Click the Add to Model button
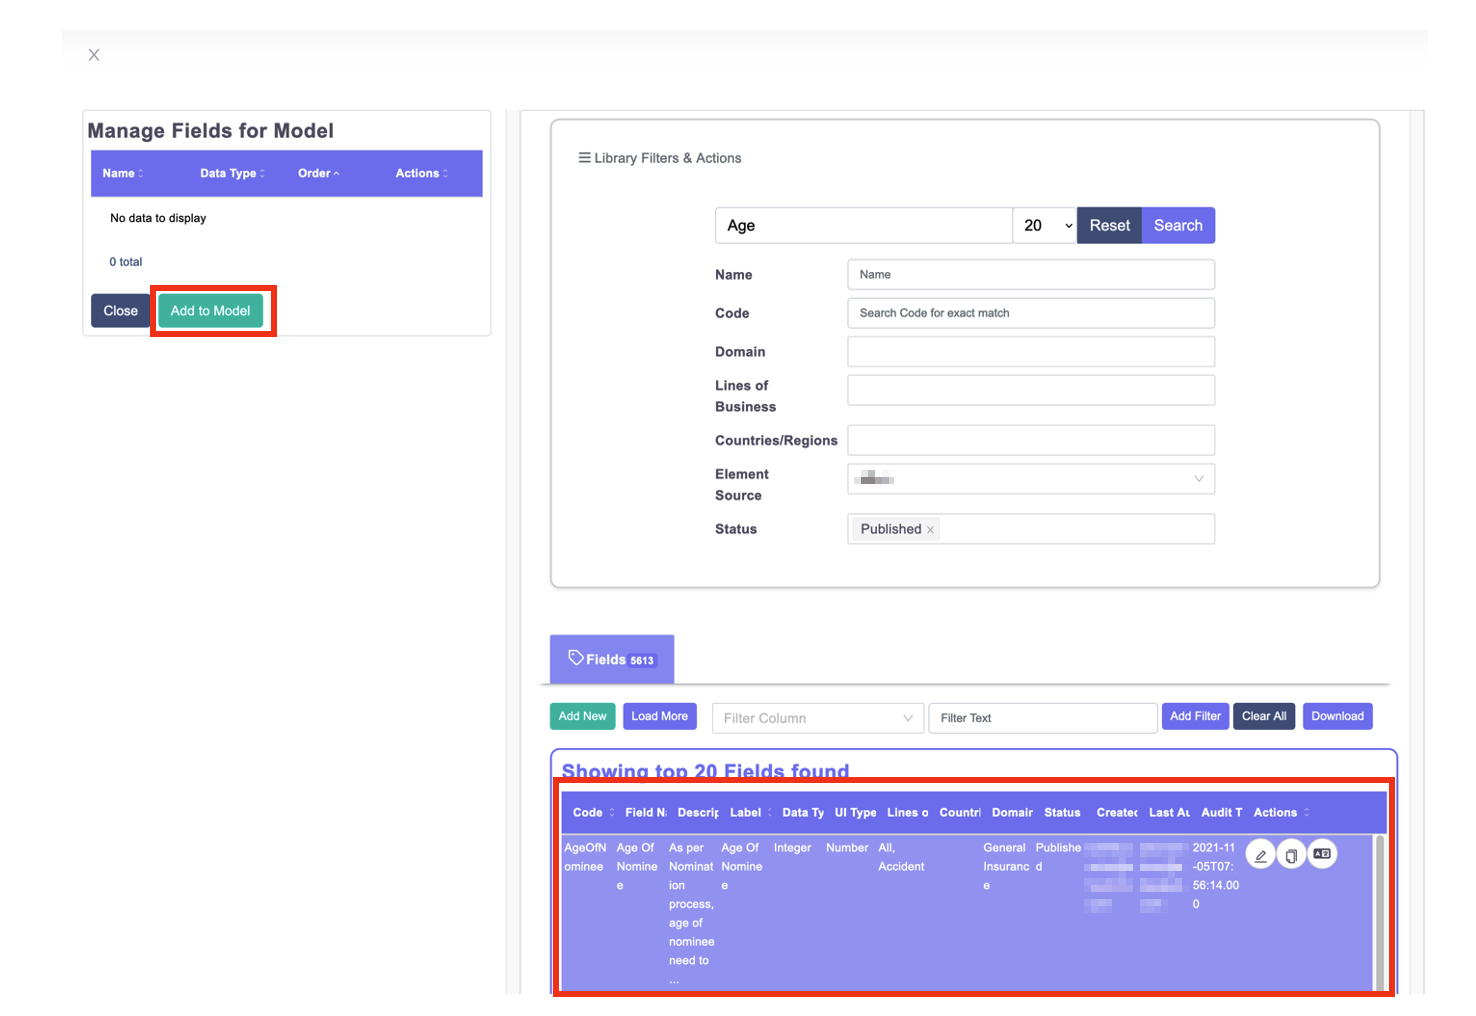The width and height of the screenshot is (1476, 1016). [210, 311]
